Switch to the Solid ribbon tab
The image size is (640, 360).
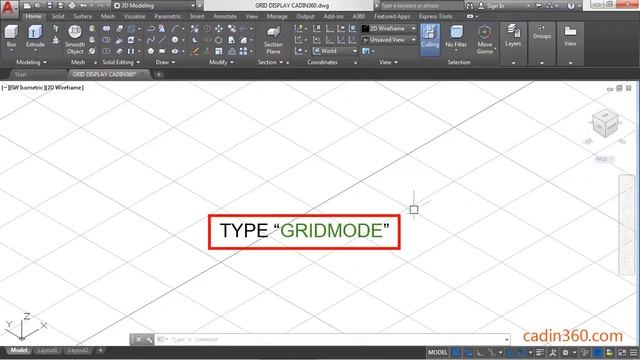[58, 16]
